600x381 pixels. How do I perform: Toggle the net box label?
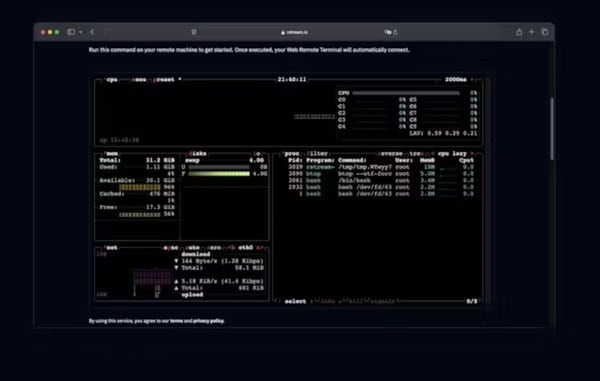[x=111, y=248]
